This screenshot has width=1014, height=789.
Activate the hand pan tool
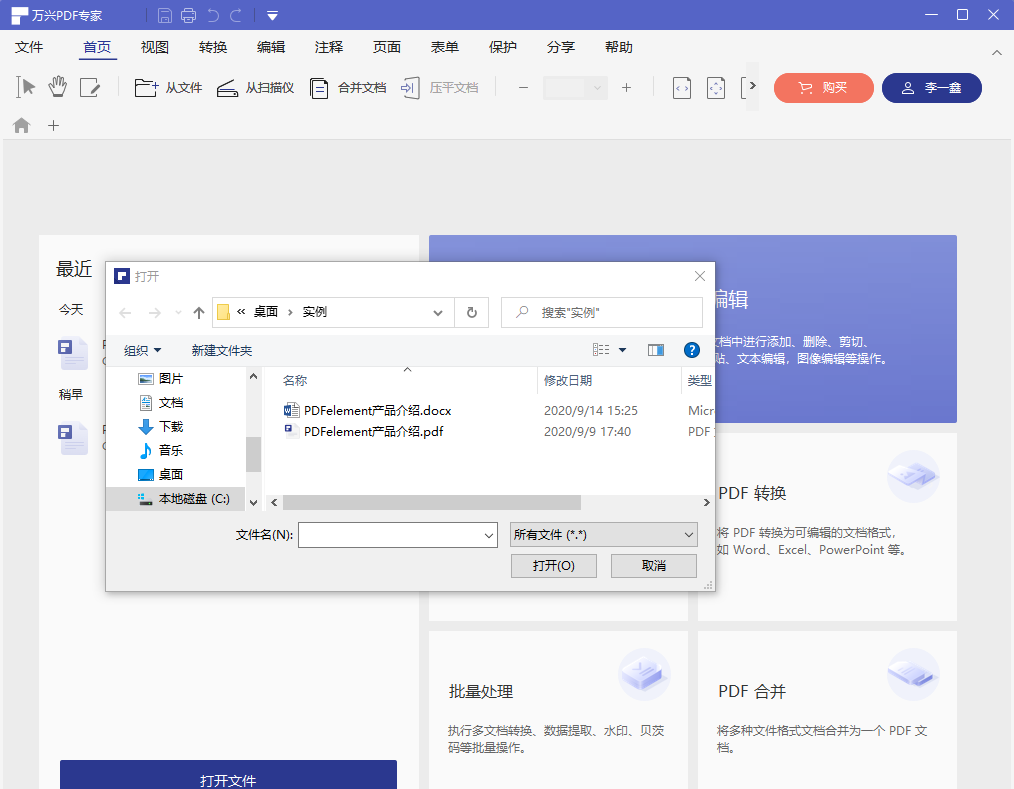(57, 88)
